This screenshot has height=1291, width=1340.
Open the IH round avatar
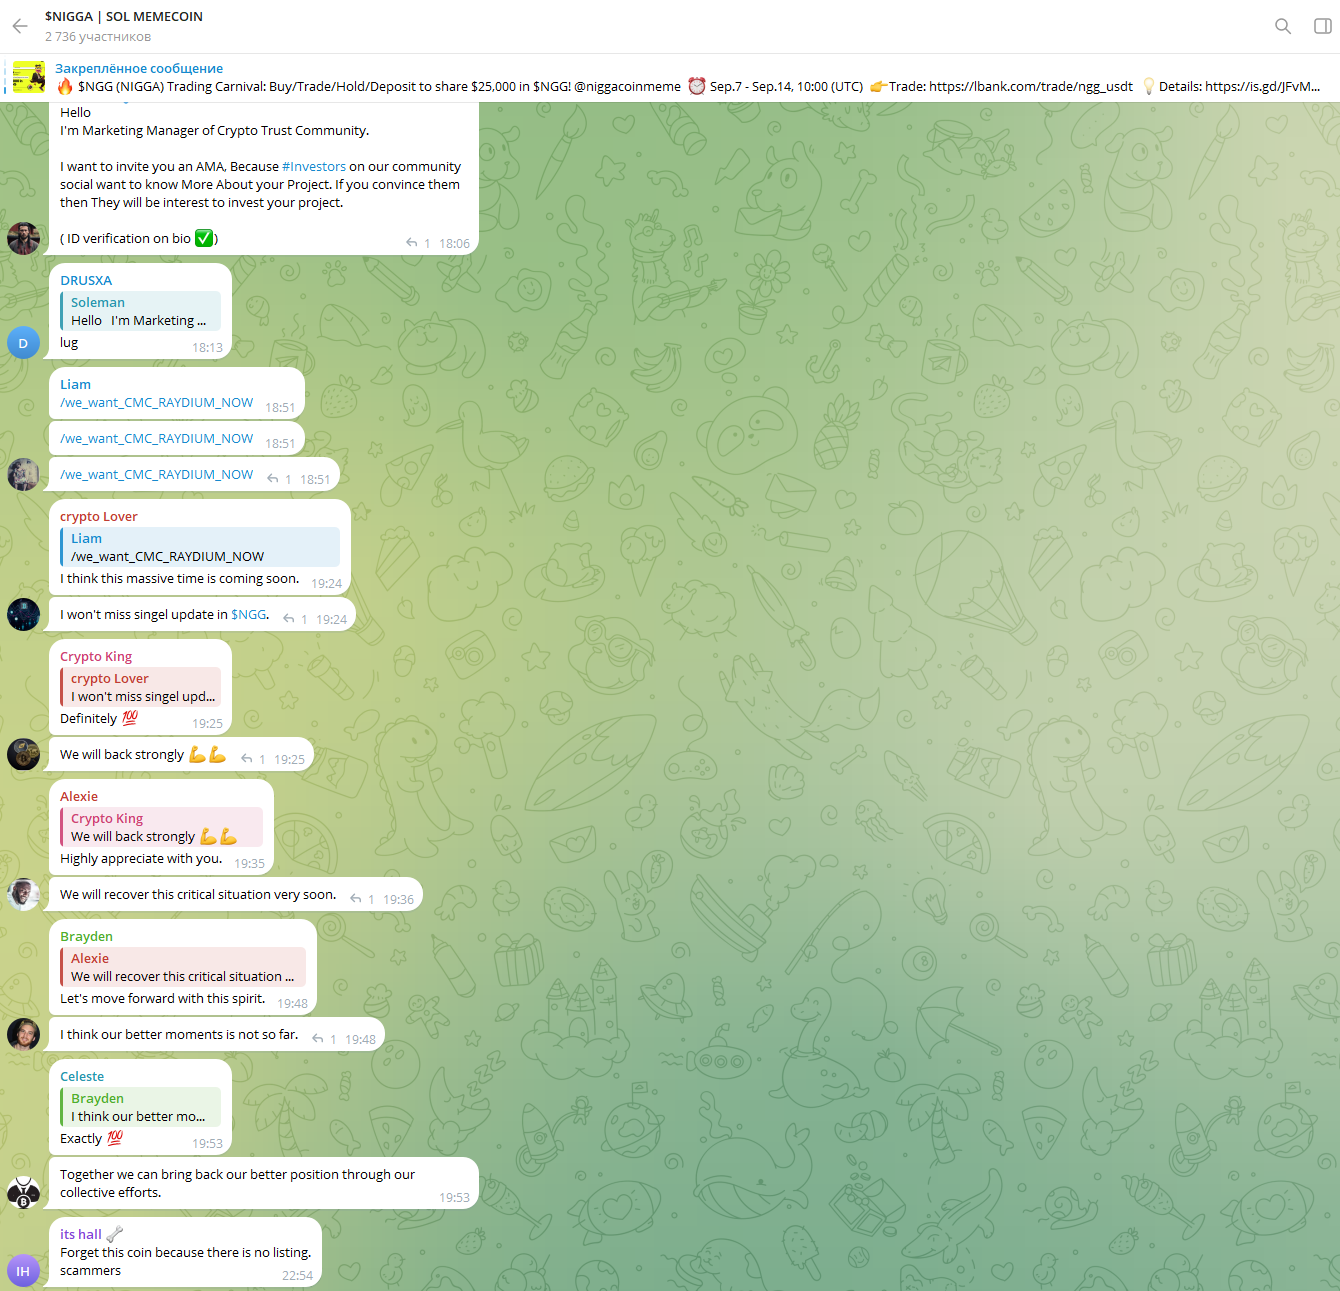[23, 1271]
